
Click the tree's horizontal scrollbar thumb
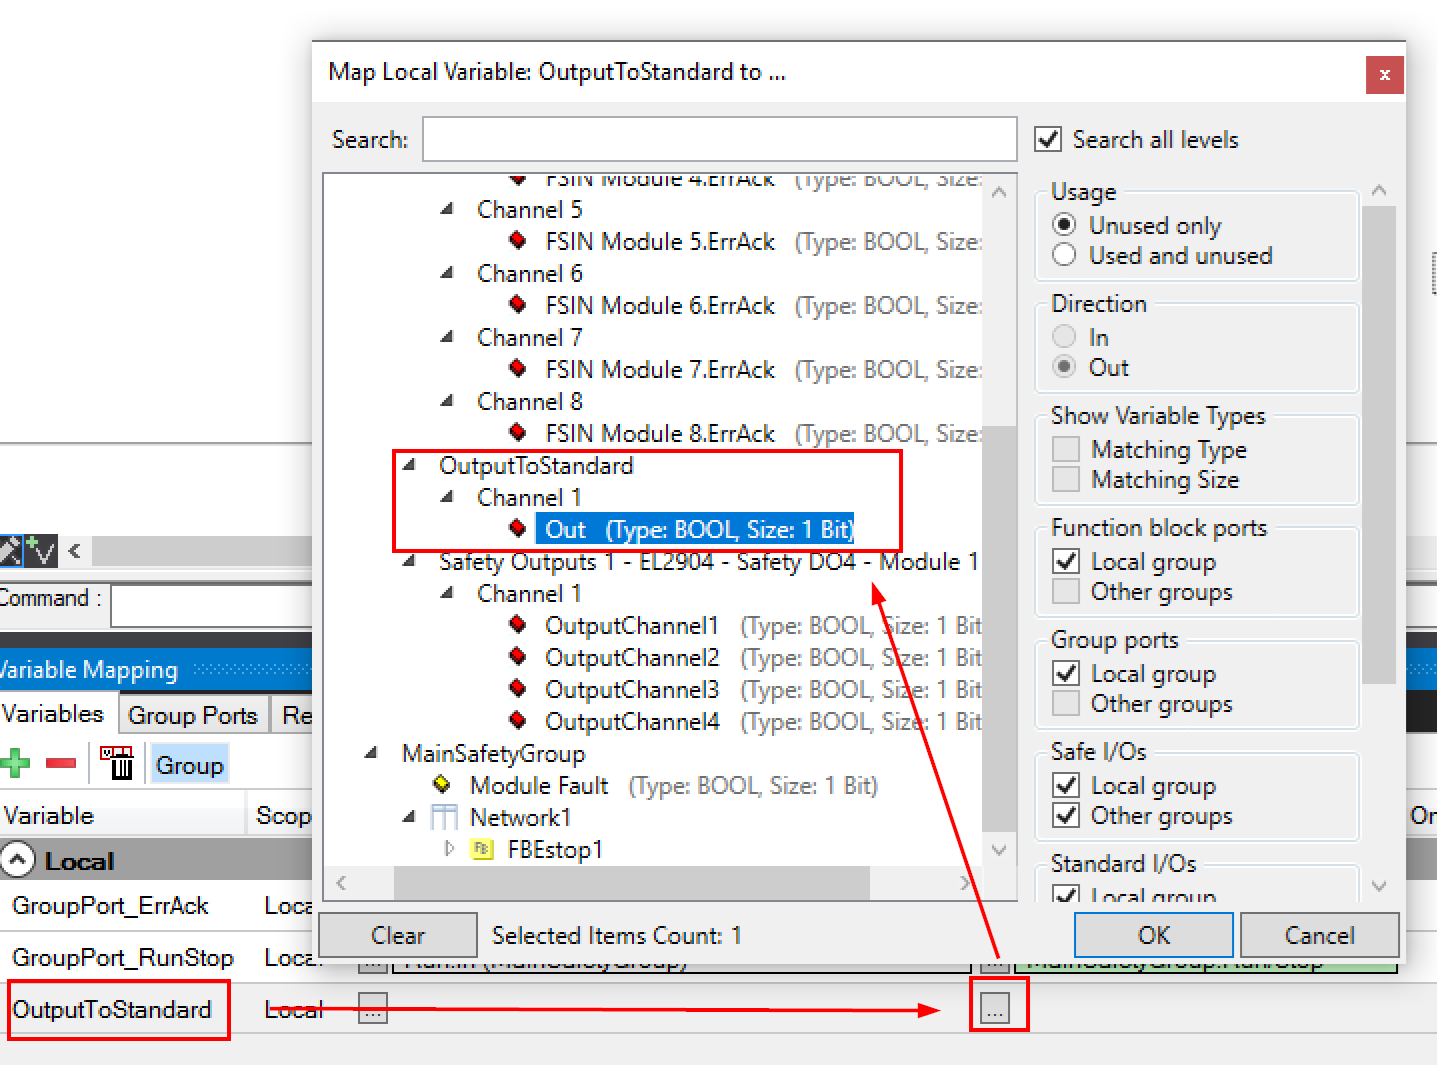[632, 883]
